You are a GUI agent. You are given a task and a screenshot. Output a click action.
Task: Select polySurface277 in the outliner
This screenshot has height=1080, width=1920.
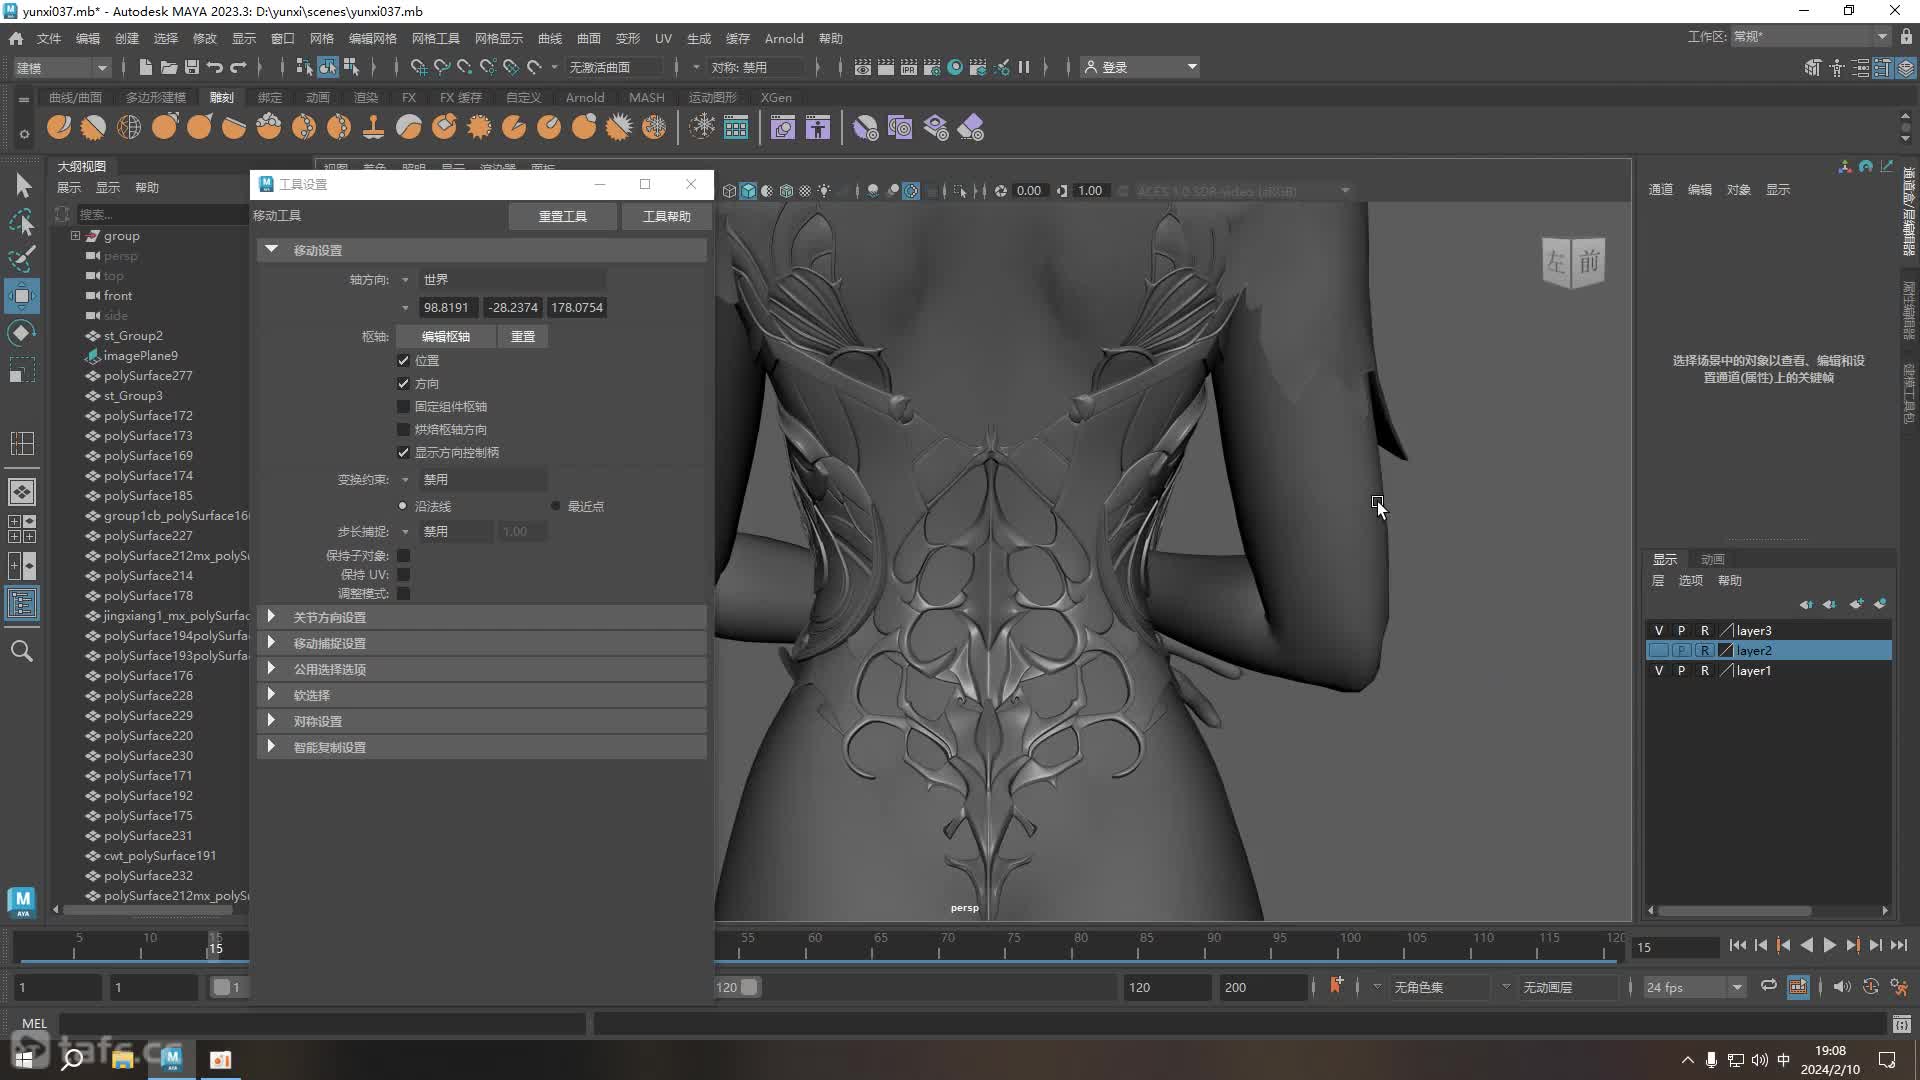tap(147, 376)
